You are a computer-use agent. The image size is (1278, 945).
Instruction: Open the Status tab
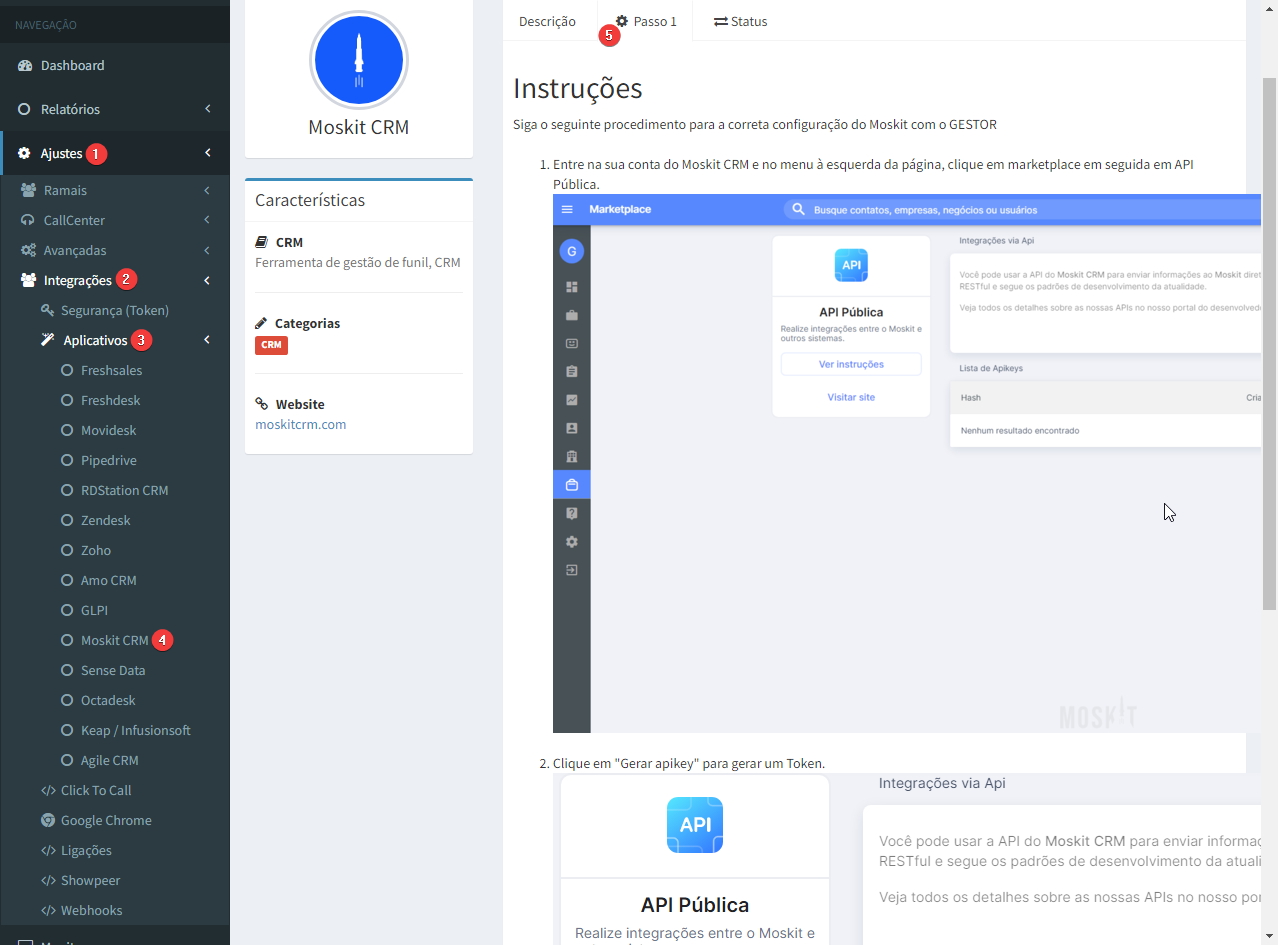click(x=740, y=21)
